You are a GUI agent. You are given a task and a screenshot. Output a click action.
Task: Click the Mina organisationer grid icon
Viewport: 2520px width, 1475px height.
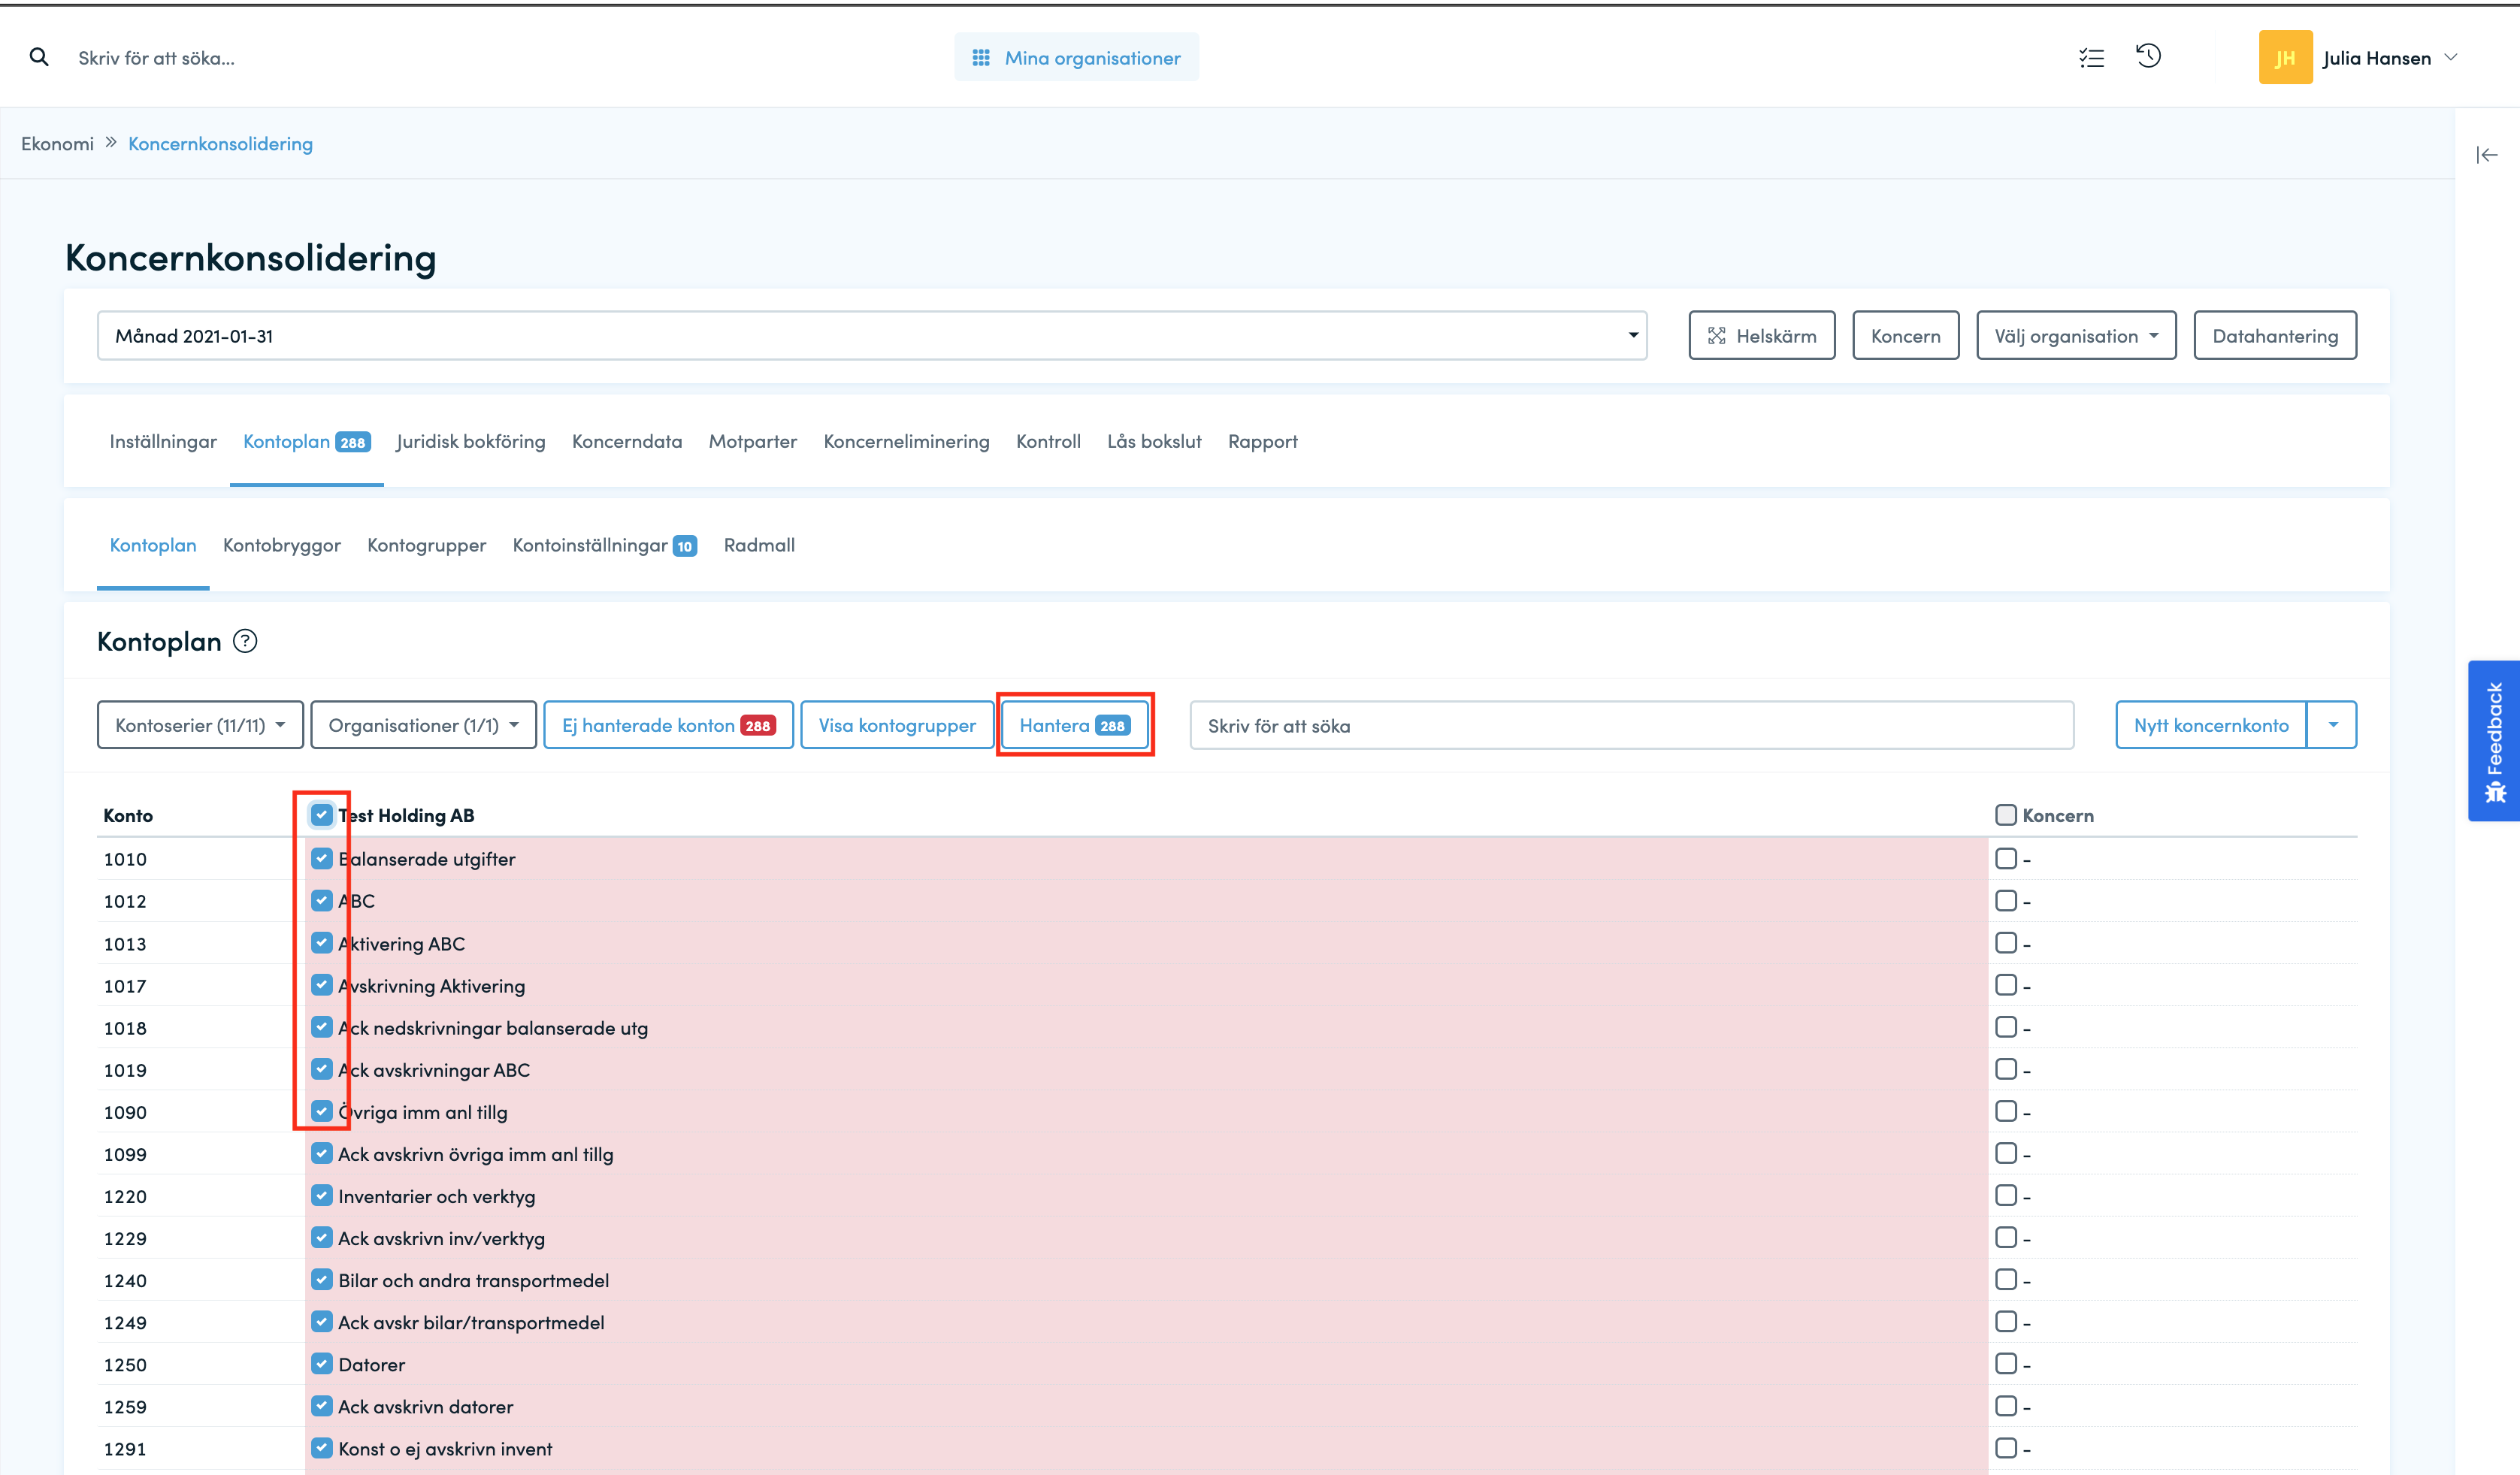tap(981, 58)
